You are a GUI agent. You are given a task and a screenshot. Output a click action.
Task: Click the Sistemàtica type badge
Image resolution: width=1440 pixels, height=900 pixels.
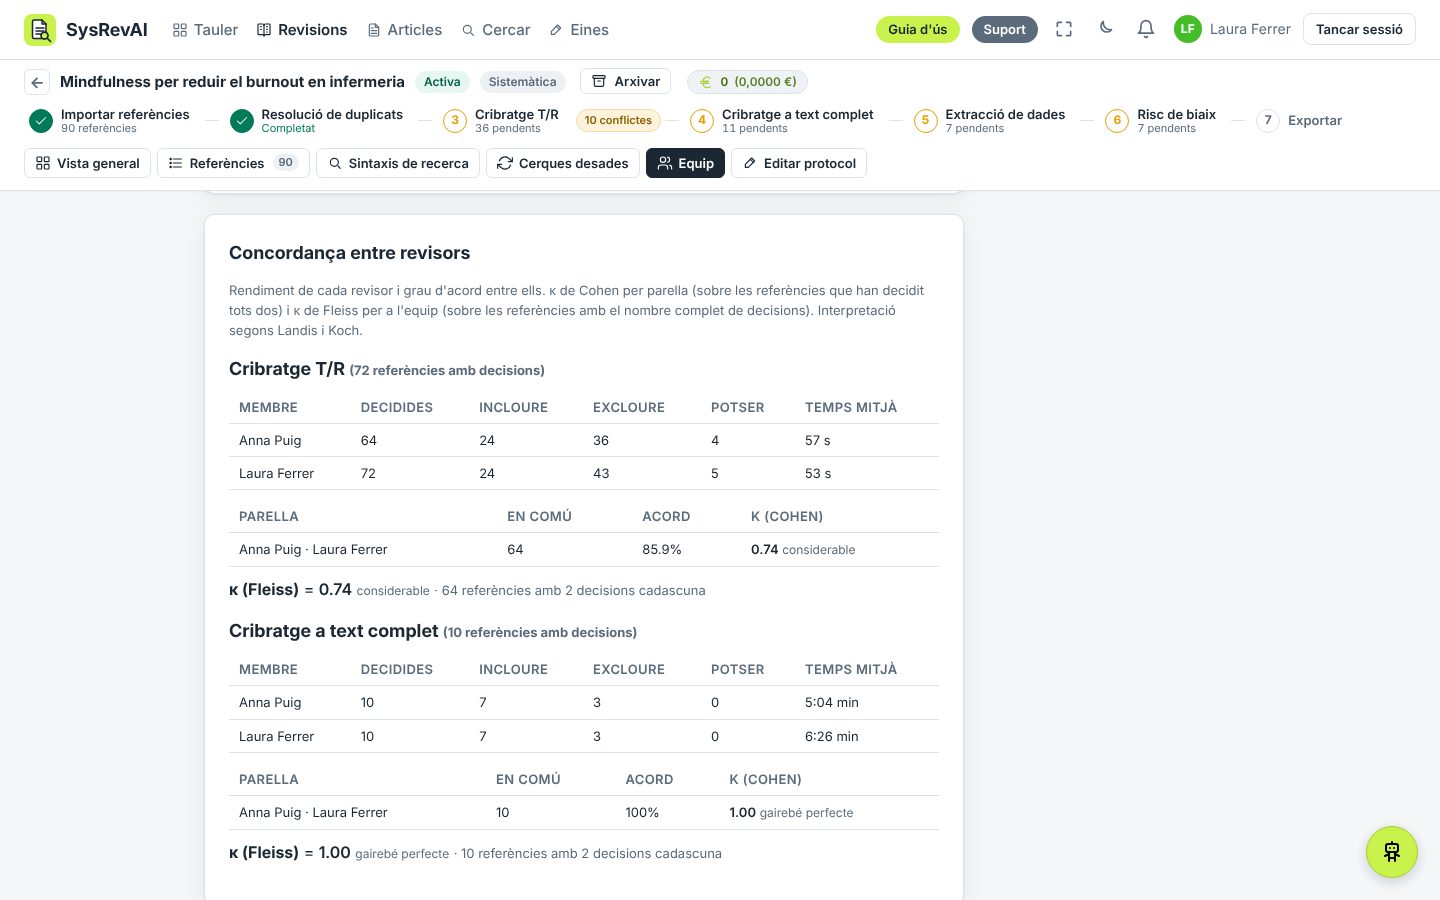coord(522,82)
